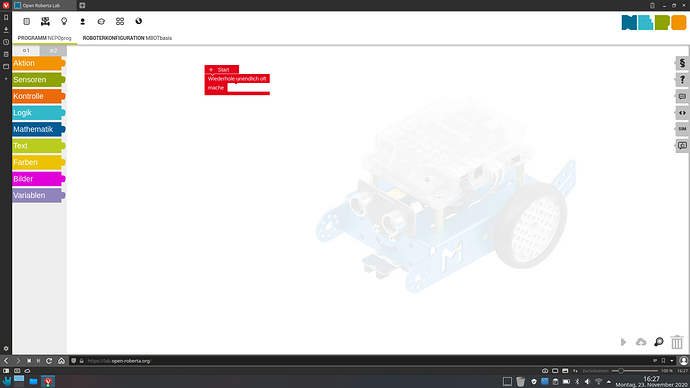
Task: Click the trash can on workspace
Action: point(677,342)
